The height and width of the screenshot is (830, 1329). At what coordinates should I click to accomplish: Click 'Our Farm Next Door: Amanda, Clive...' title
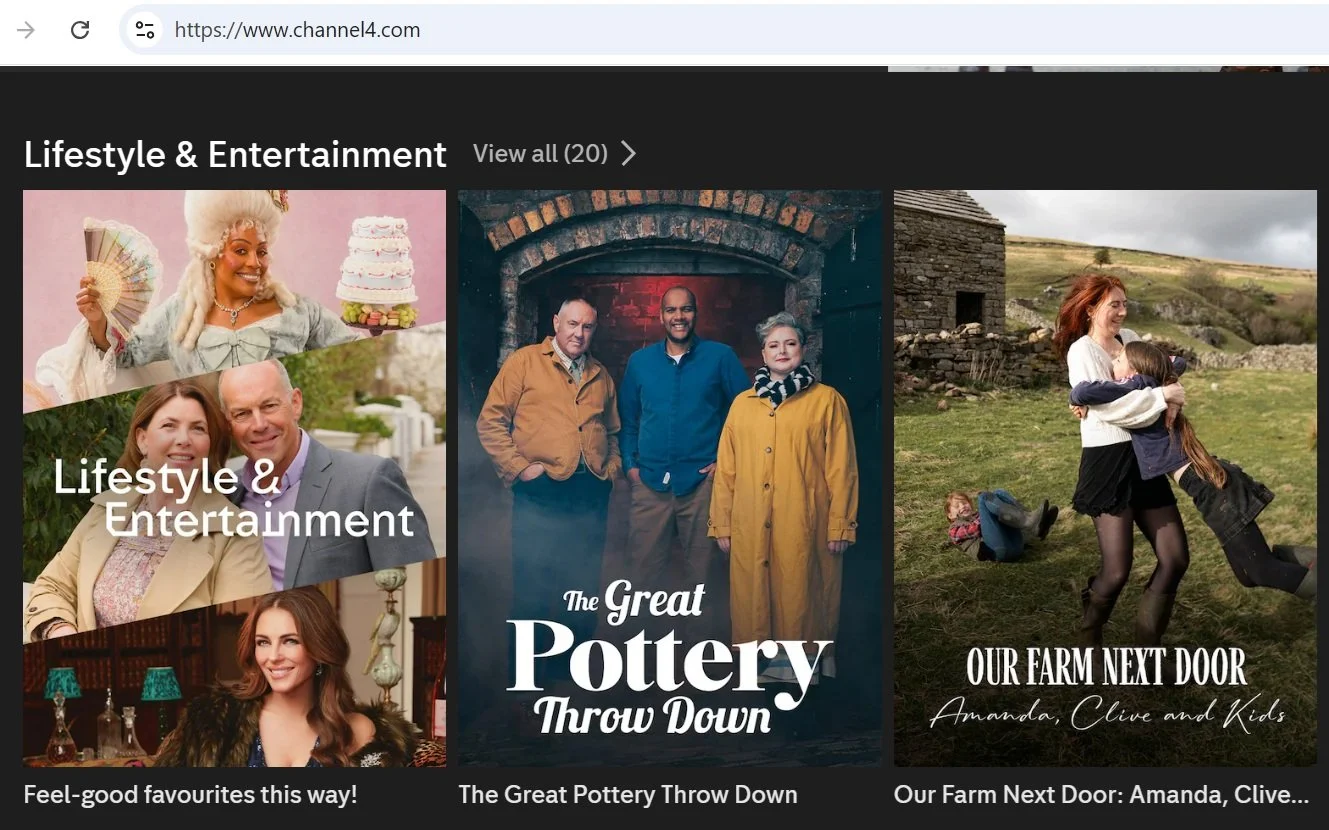(x=1101, y=795)
